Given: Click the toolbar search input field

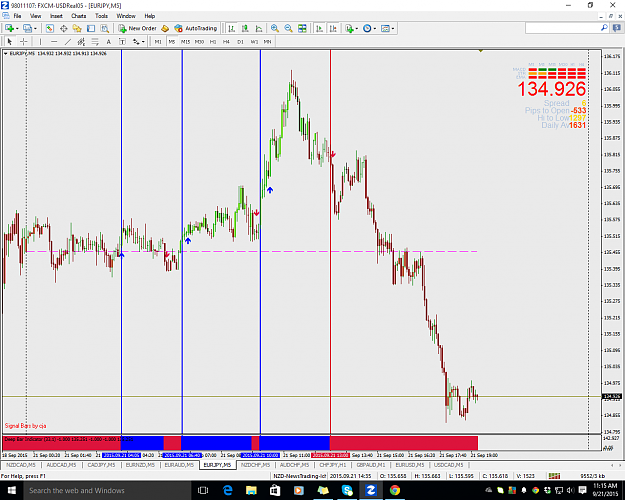Looking at the screenshot, I should (x=562, y=28).
